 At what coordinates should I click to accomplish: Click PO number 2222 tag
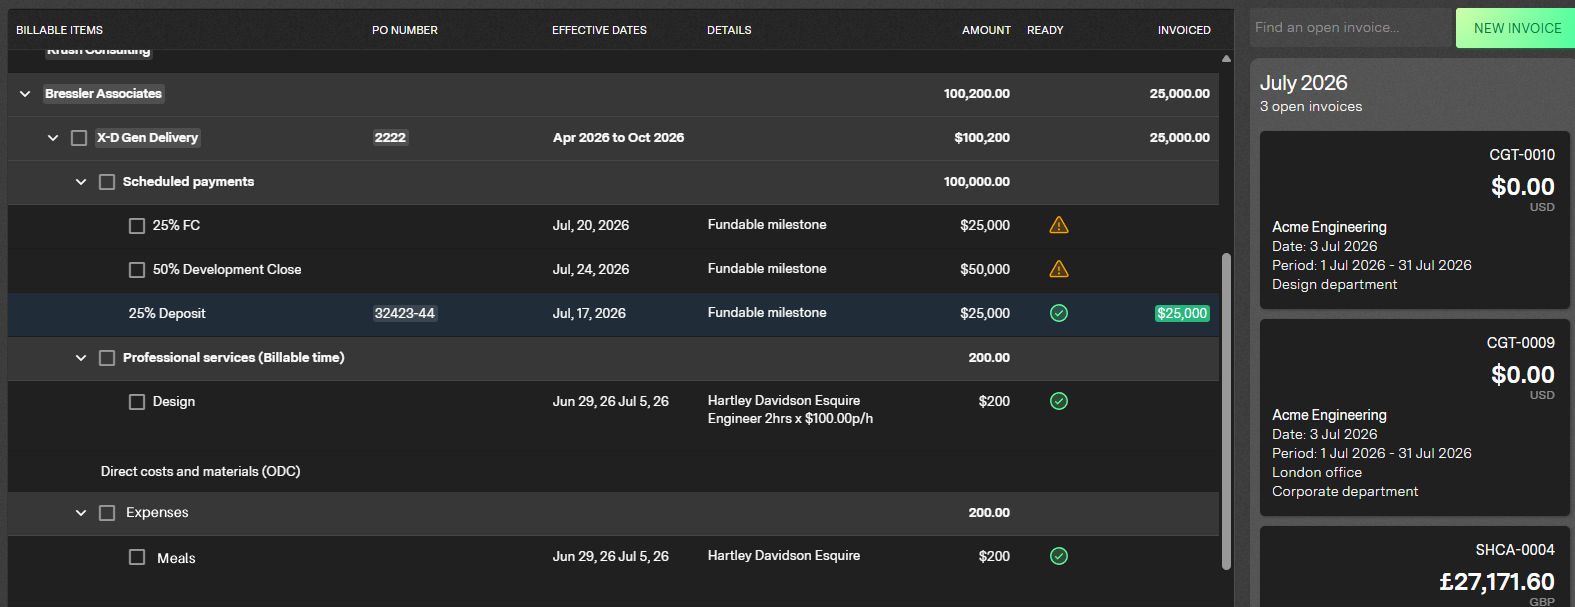click(390, 138)
